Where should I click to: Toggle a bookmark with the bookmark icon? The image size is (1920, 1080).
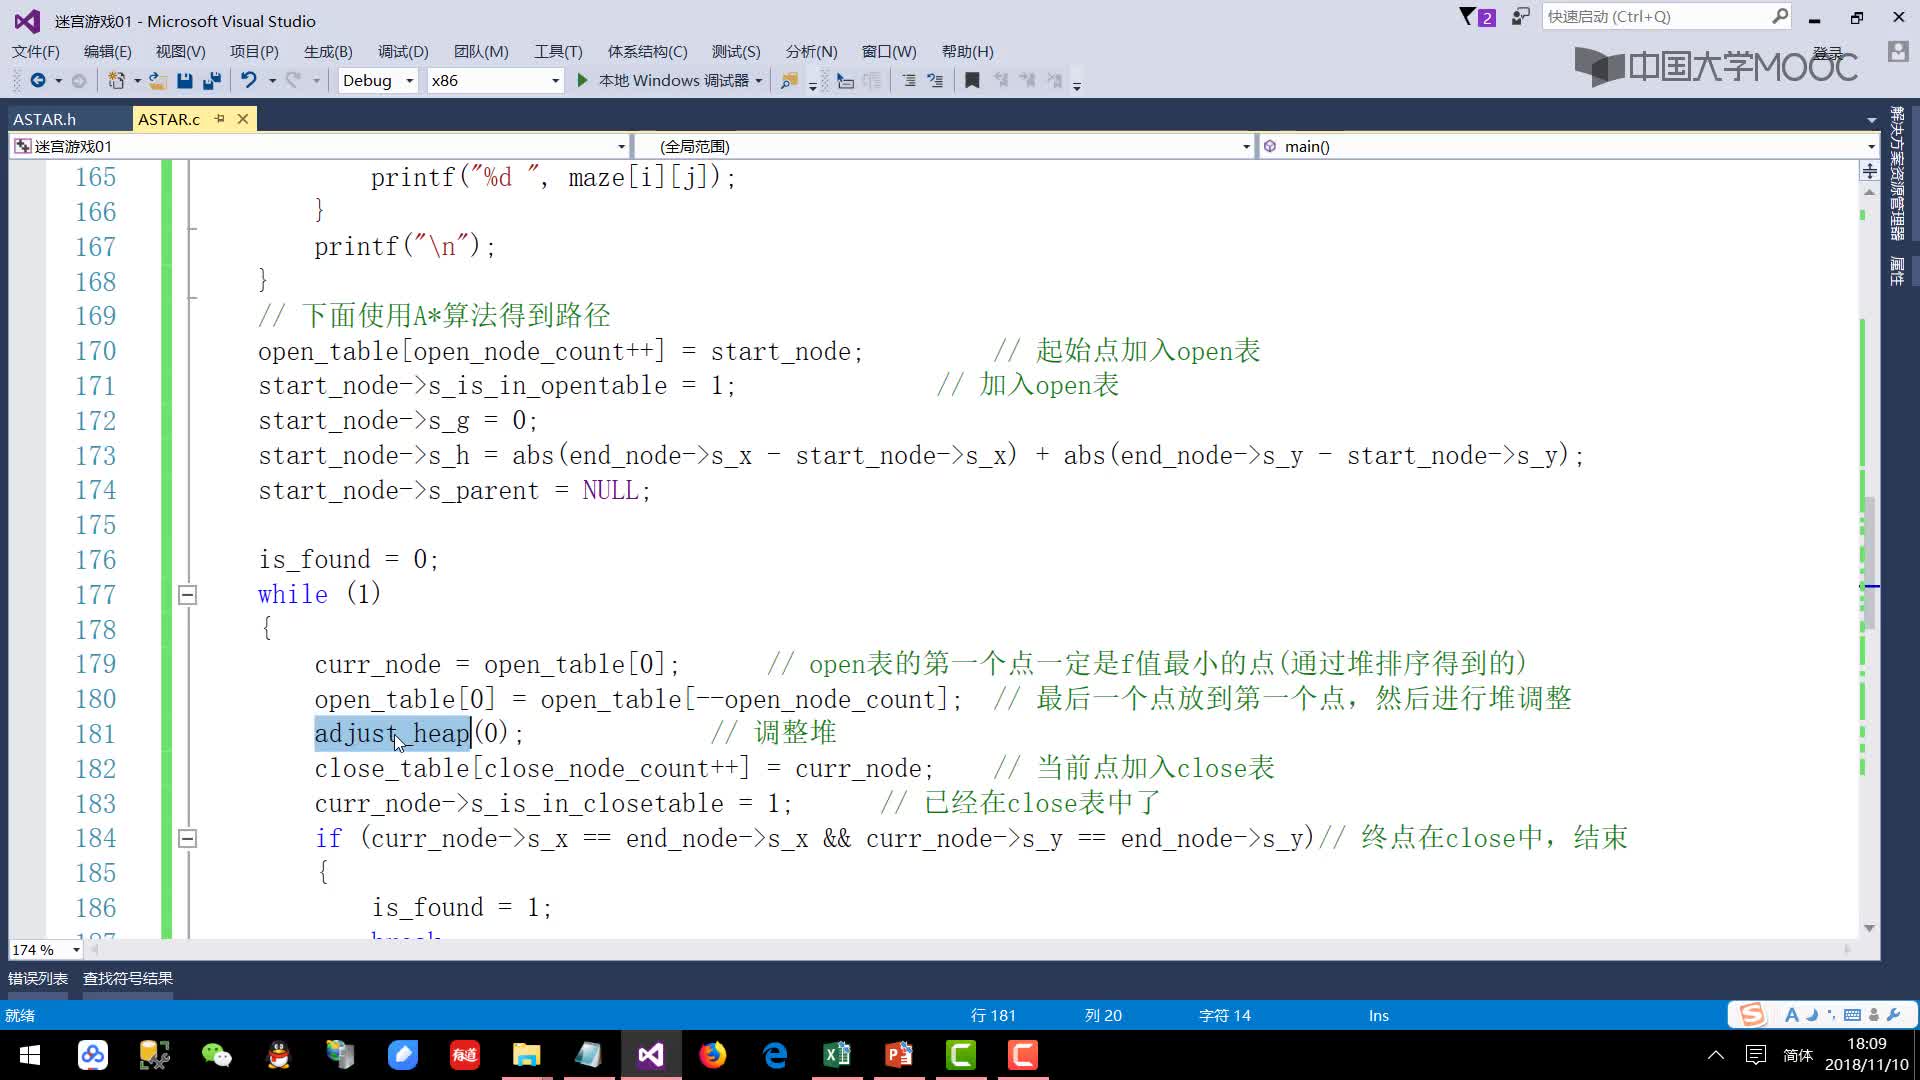point(972,80)
